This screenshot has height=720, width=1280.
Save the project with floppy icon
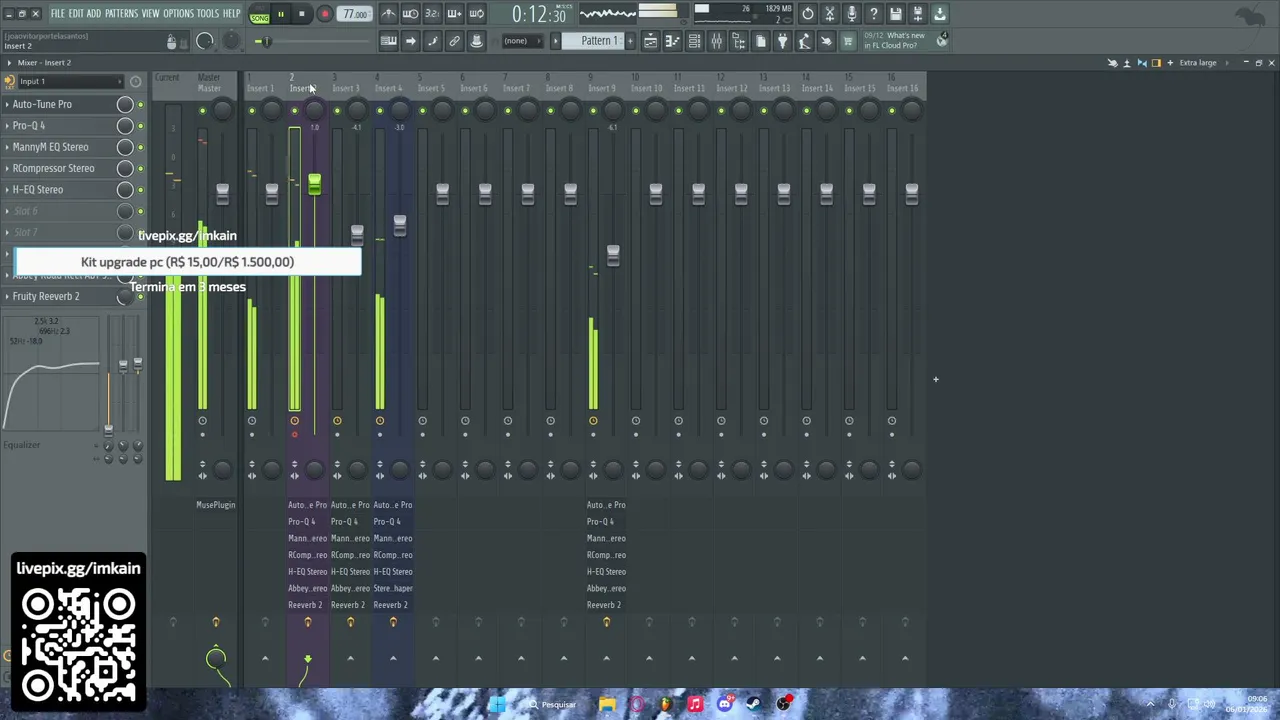pos(896,14)
